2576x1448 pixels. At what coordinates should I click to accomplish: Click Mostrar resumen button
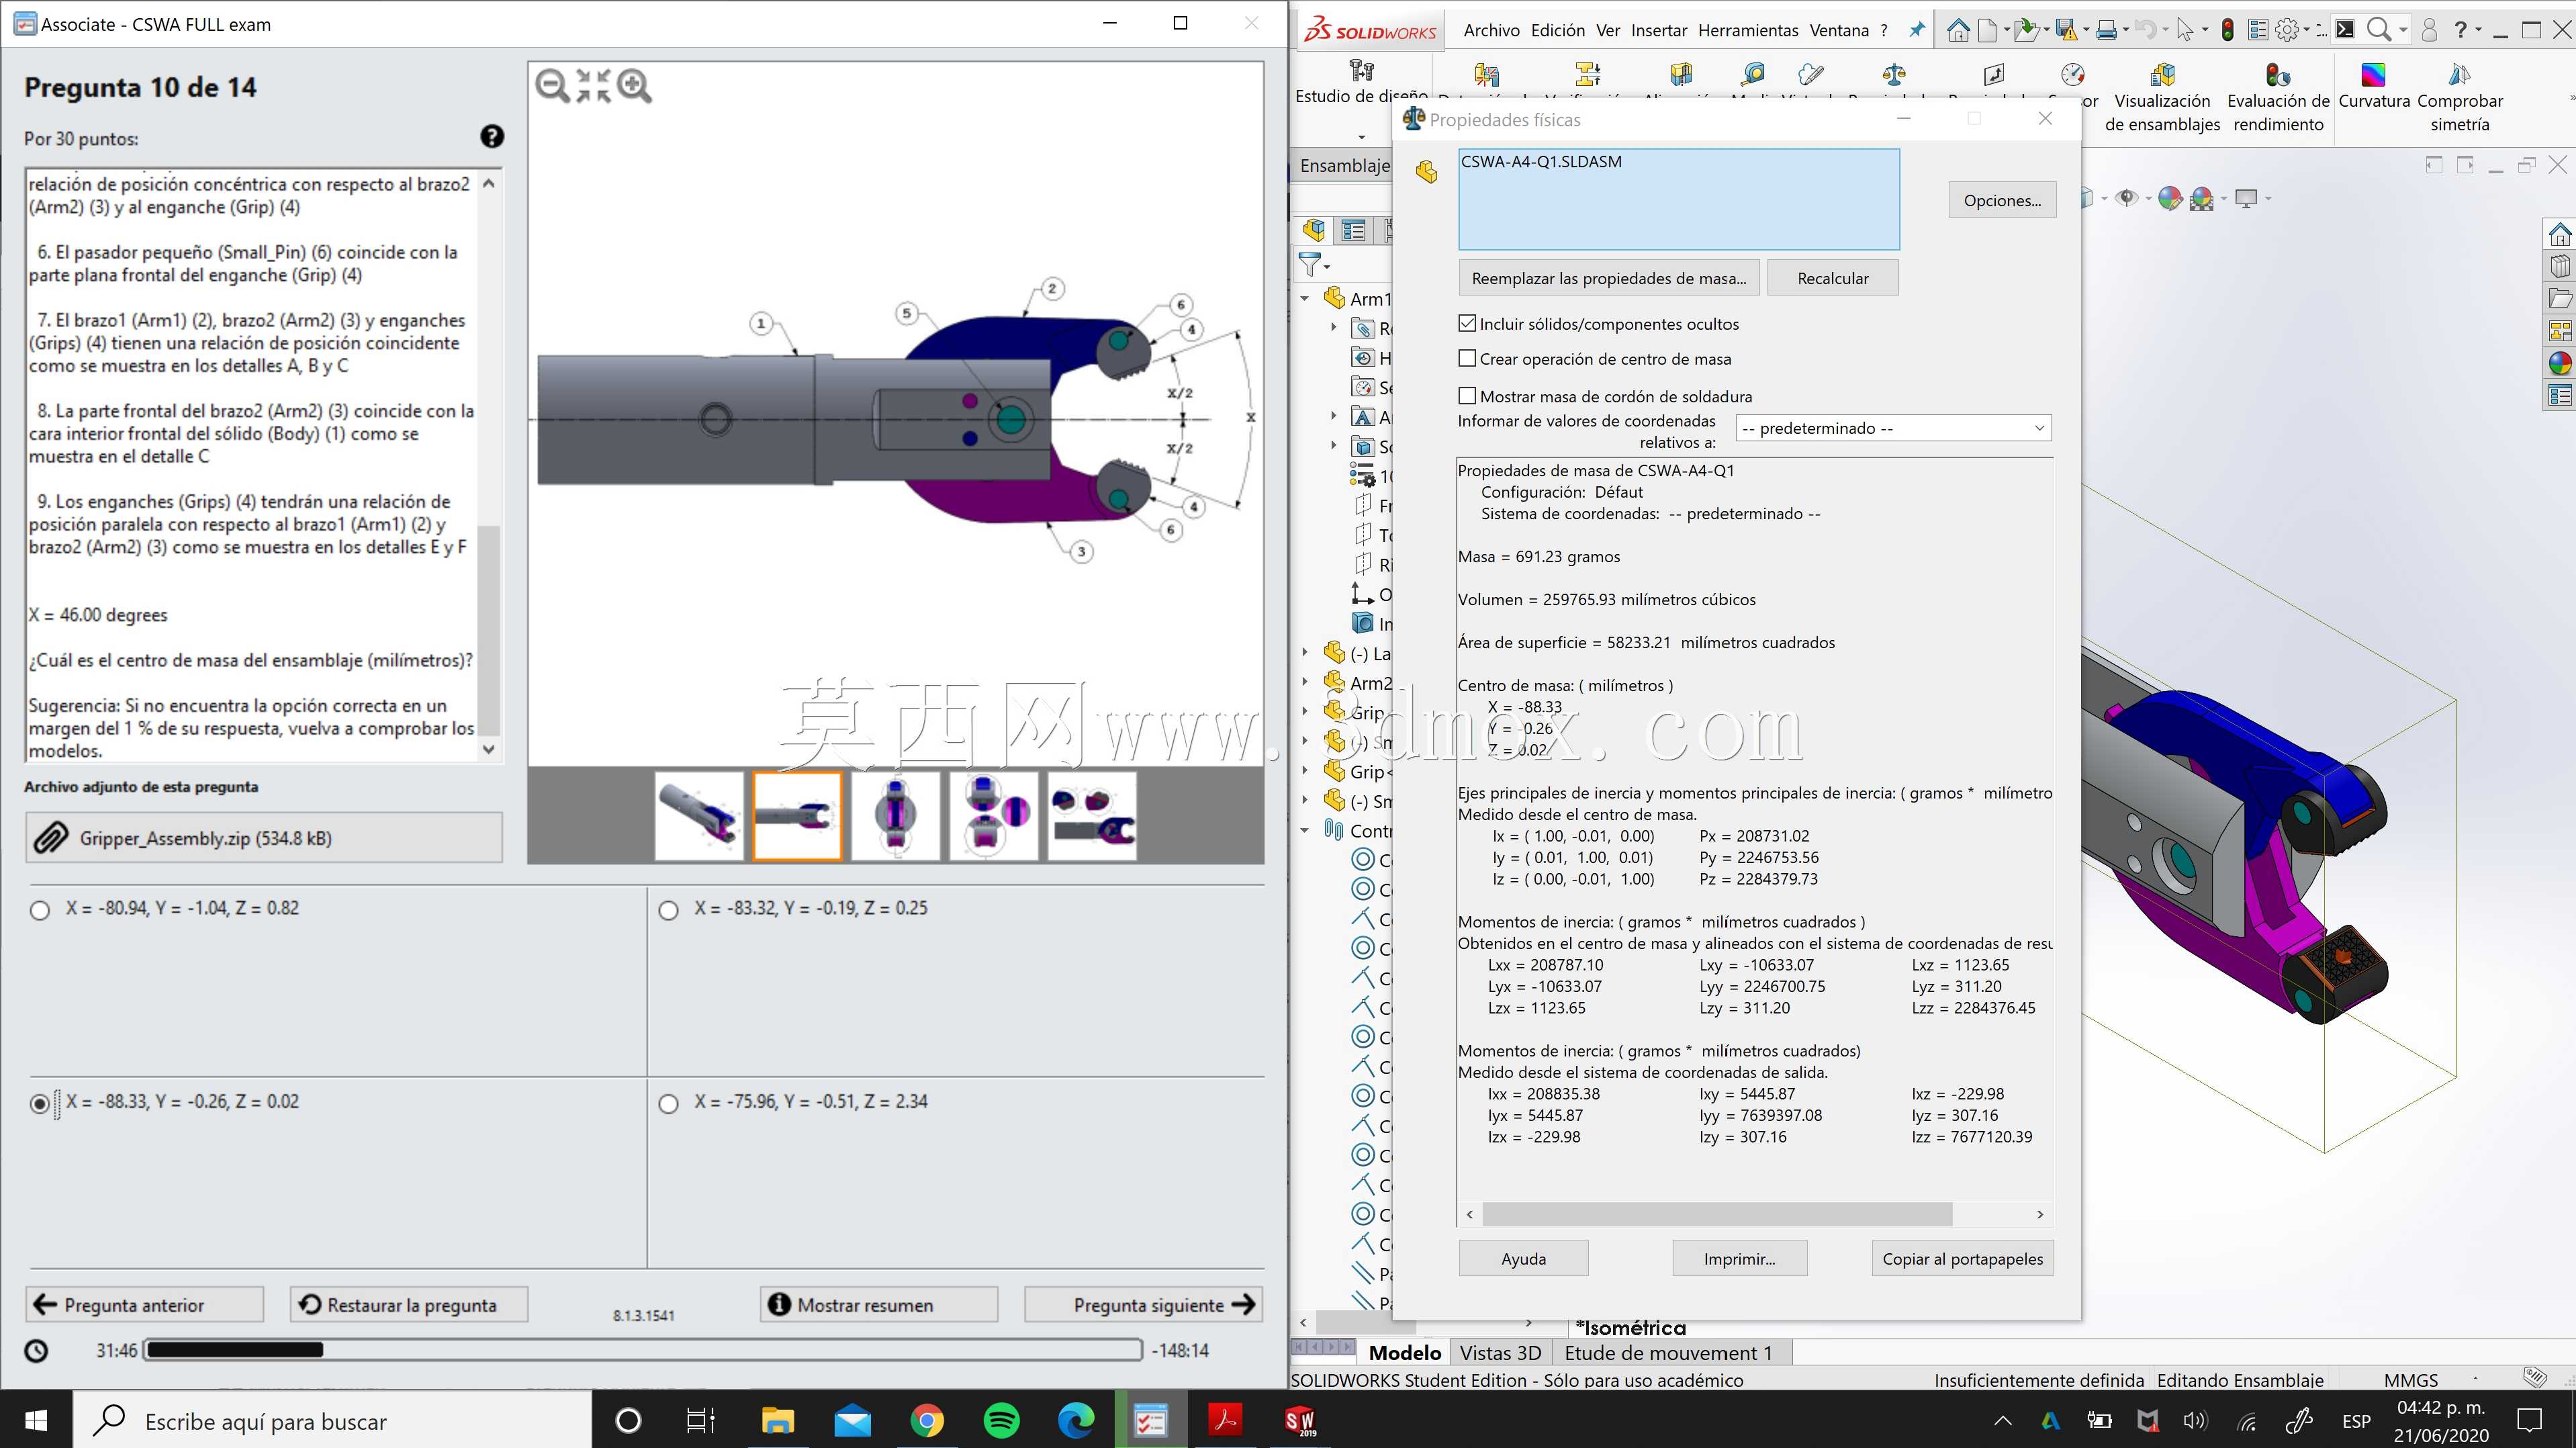pos(879,1304)
